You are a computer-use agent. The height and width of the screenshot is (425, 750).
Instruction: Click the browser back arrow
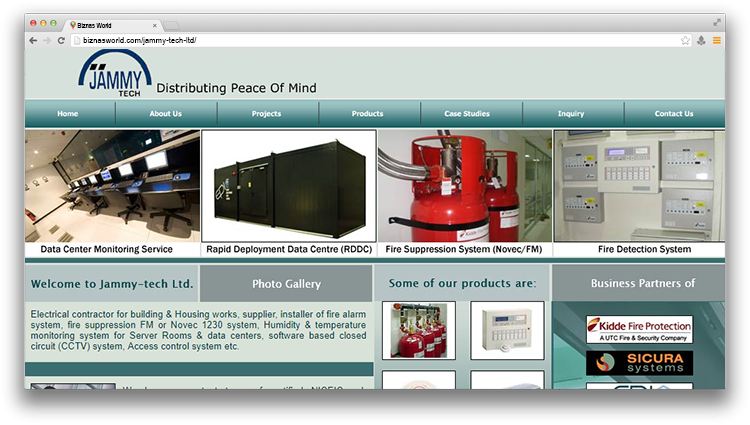tap(33, 40)
